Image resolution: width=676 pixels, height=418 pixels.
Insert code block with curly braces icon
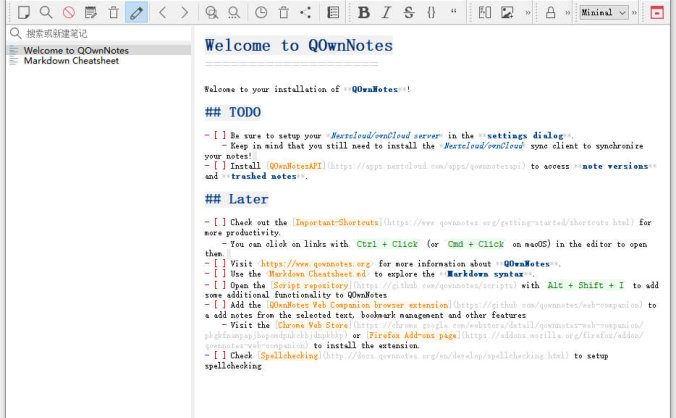click(x=431, y=12)
